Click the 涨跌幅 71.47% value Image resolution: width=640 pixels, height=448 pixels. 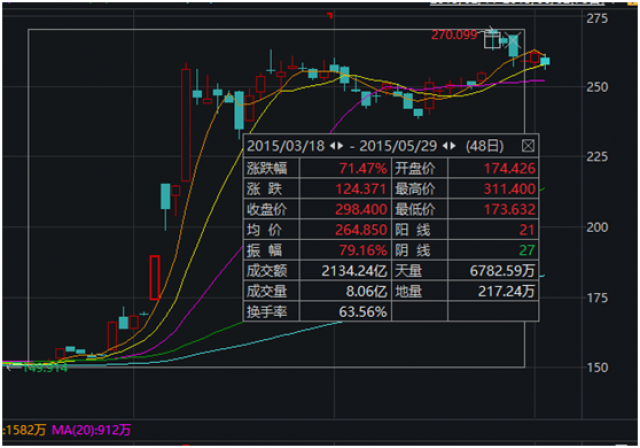[x=363, y=166]
